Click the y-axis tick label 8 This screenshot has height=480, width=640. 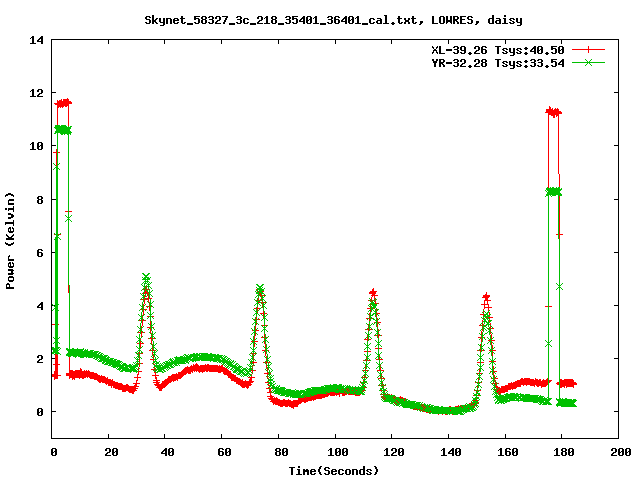(40, 200)
